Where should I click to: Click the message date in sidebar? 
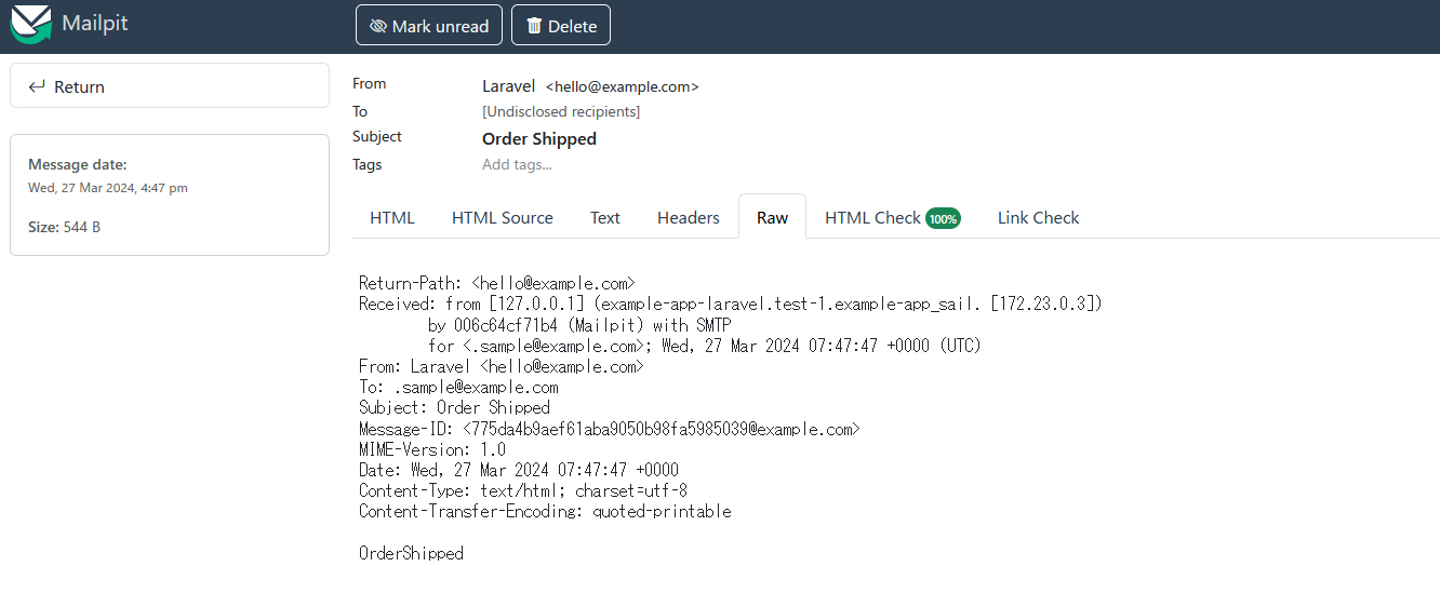[x=108, y=187]
